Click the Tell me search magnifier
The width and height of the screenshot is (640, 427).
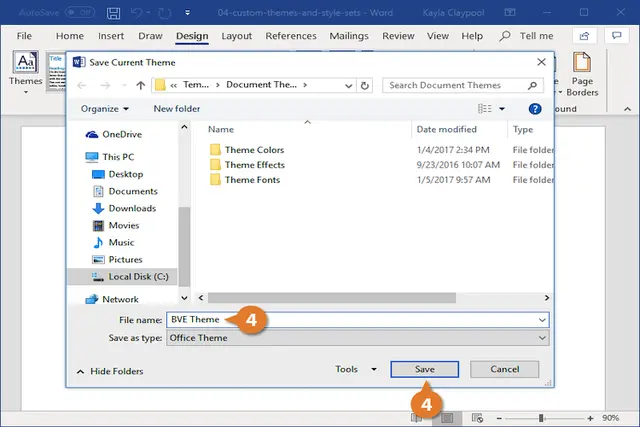click(505, 36)
